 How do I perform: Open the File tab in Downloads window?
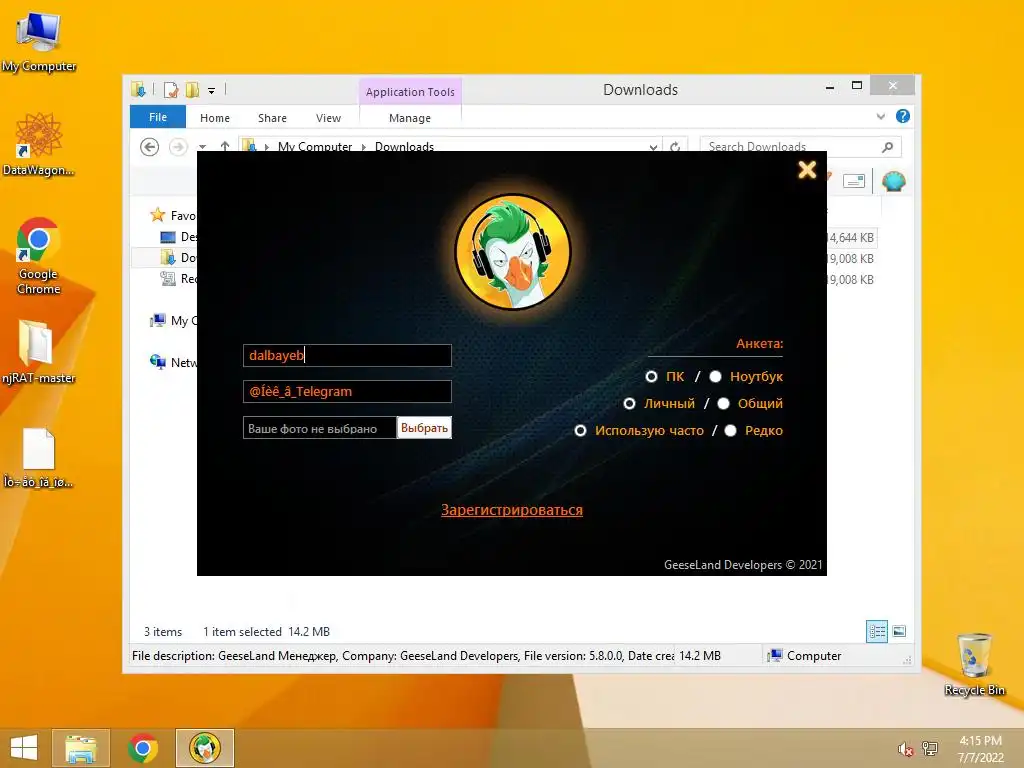[158, 117]
